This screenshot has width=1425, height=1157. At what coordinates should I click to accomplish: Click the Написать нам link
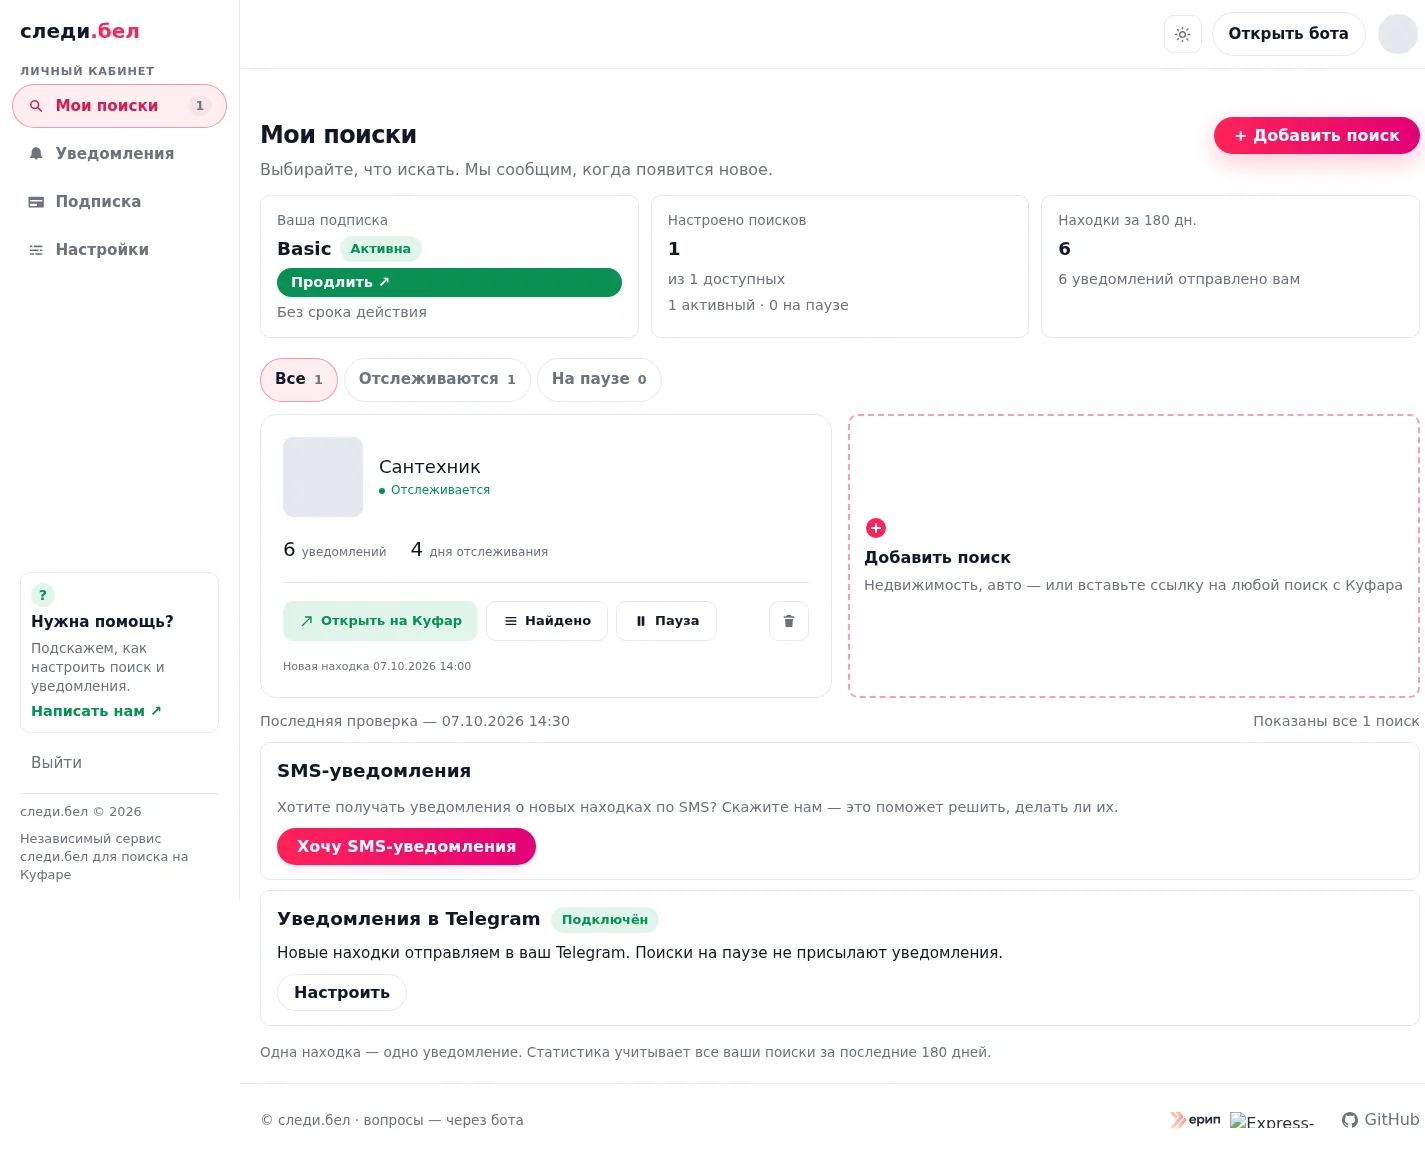coord(96,711)
